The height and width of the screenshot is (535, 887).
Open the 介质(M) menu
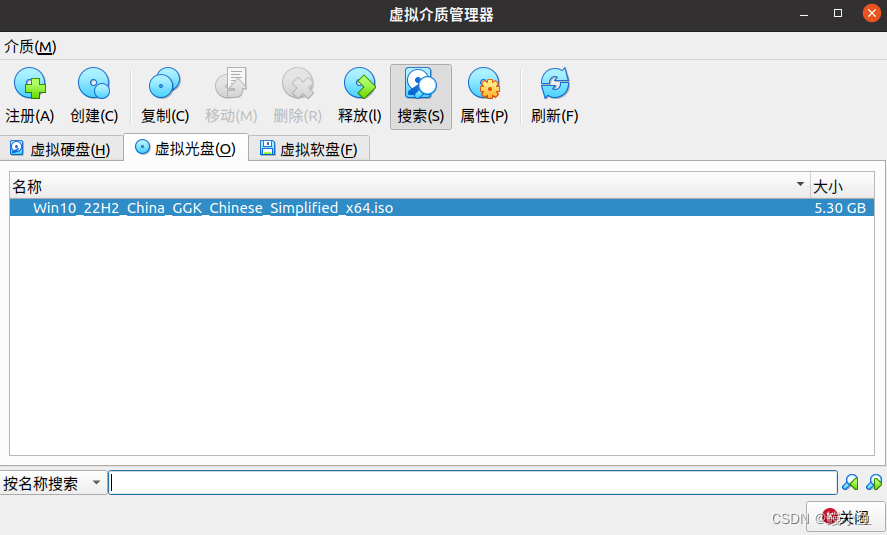[x=31, y=46]
